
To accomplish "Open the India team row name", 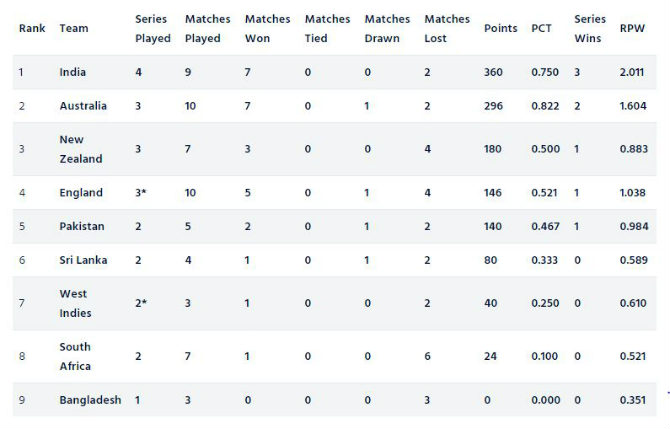I will [x=74, y=72].
